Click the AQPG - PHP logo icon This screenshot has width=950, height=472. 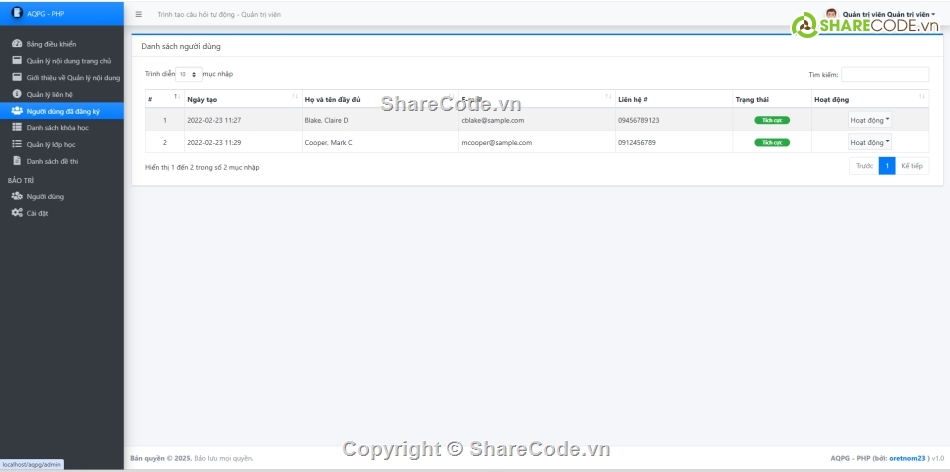[16, 13]
